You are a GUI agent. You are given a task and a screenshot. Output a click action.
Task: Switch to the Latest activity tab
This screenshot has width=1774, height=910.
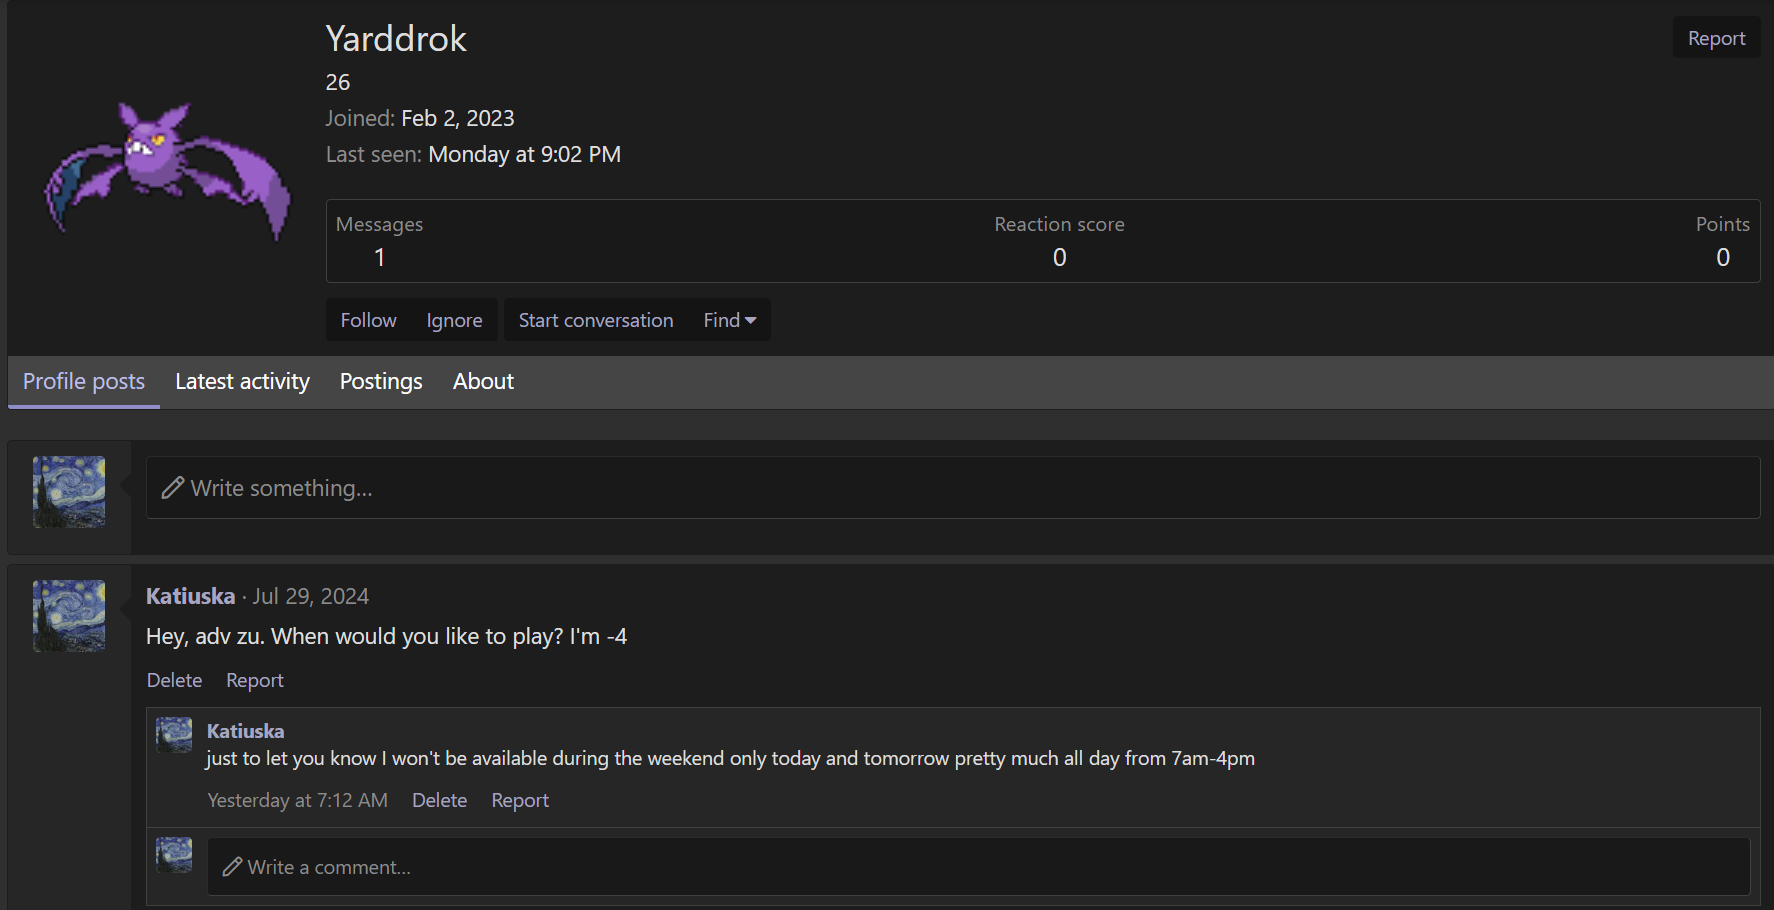[242, 381]
